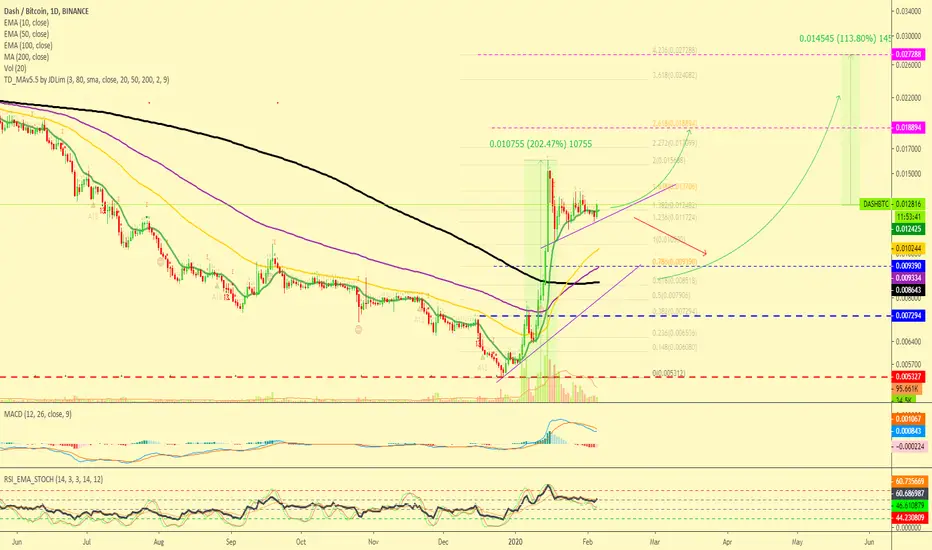932x550 pixels.
Task: Click the TD_MAv5.5 by JDLim indicator label
Action: (86, 80)
